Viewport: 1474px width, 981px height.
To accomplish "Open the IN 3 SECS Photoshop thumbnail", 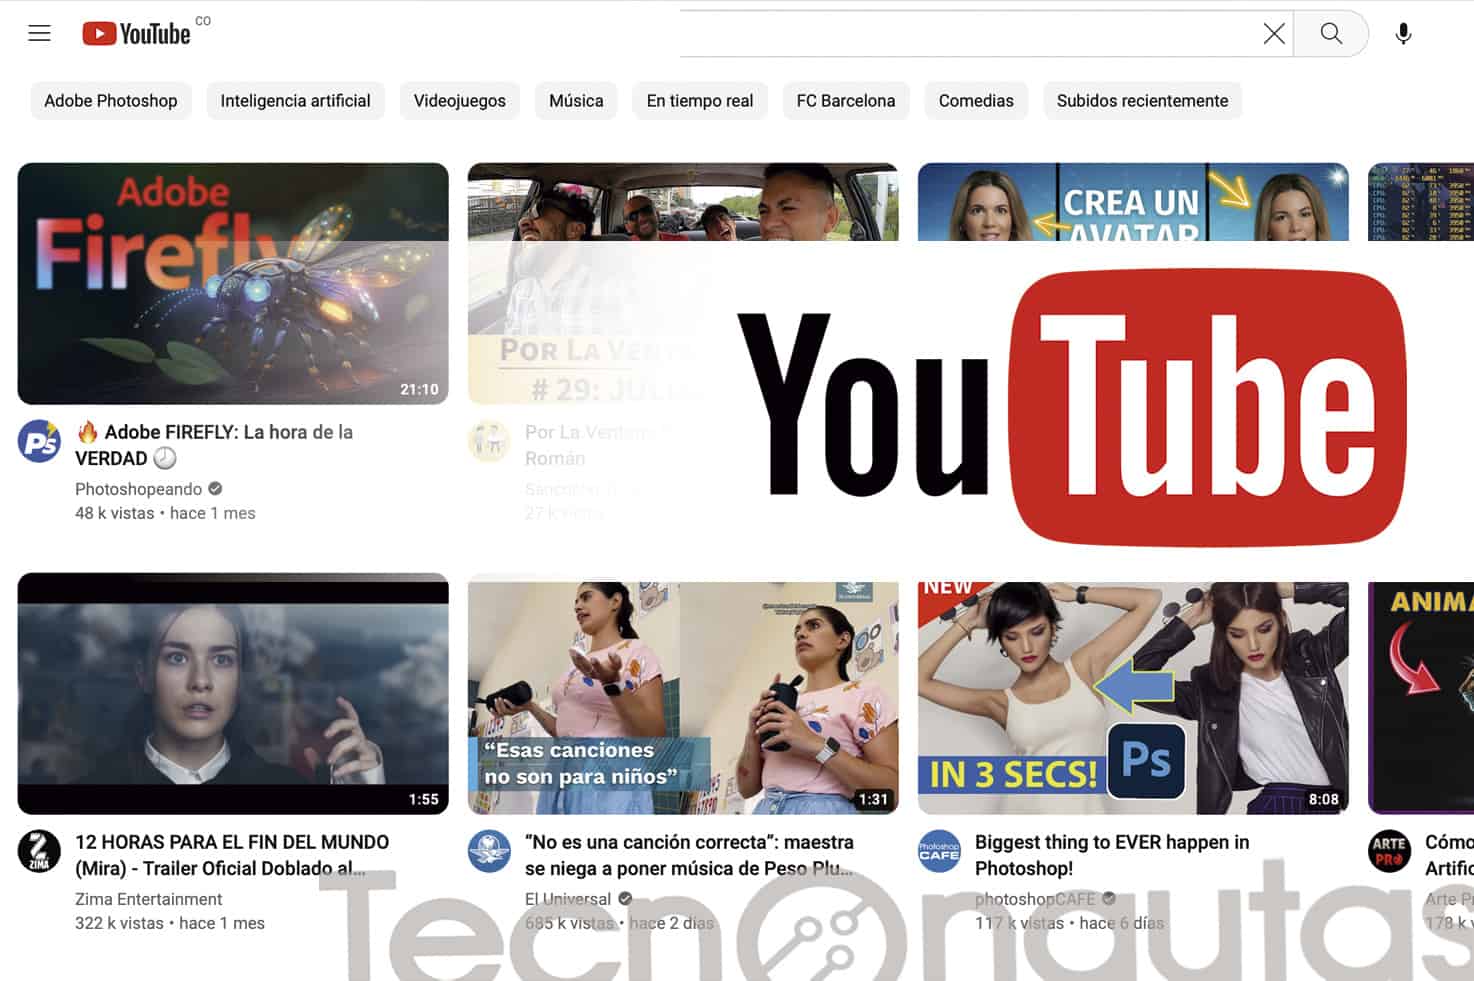I will (x=1133, y=698).
